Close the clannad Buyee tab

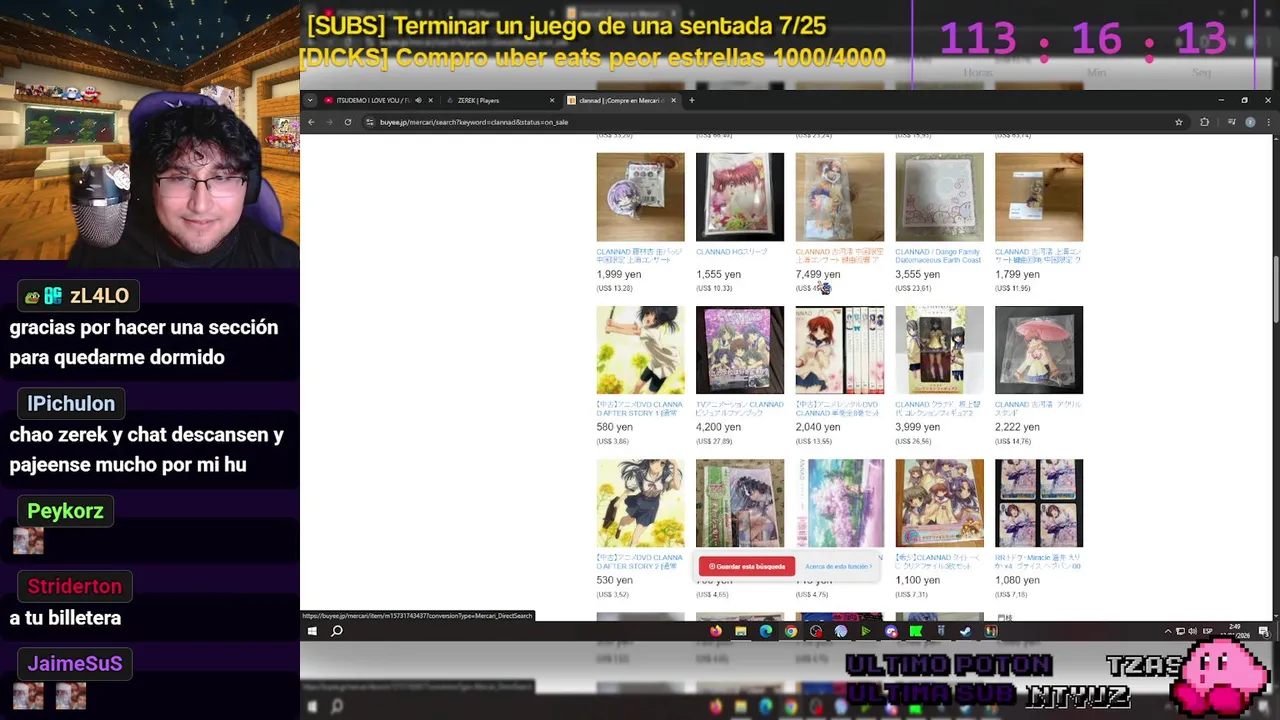(x=673, y=100)
